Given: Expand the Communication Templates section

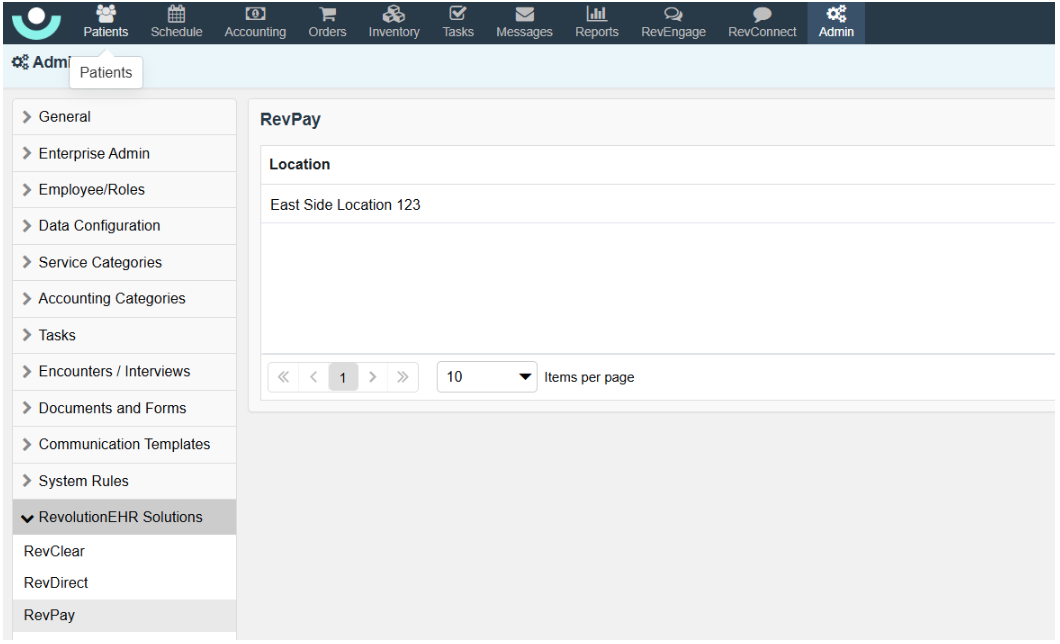Looking at the screenshot, I should pos(124,445).
